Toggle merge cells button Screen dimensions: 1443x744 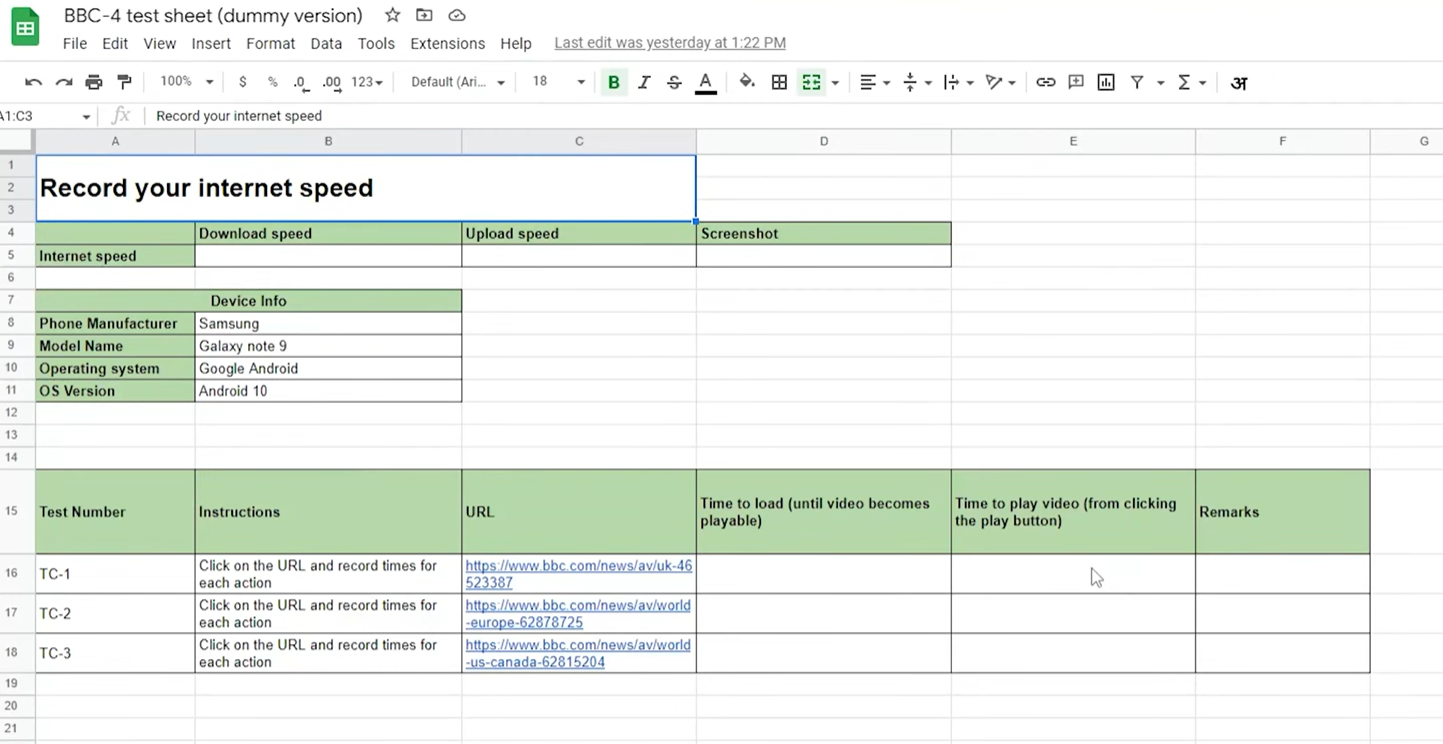[811, 82]
